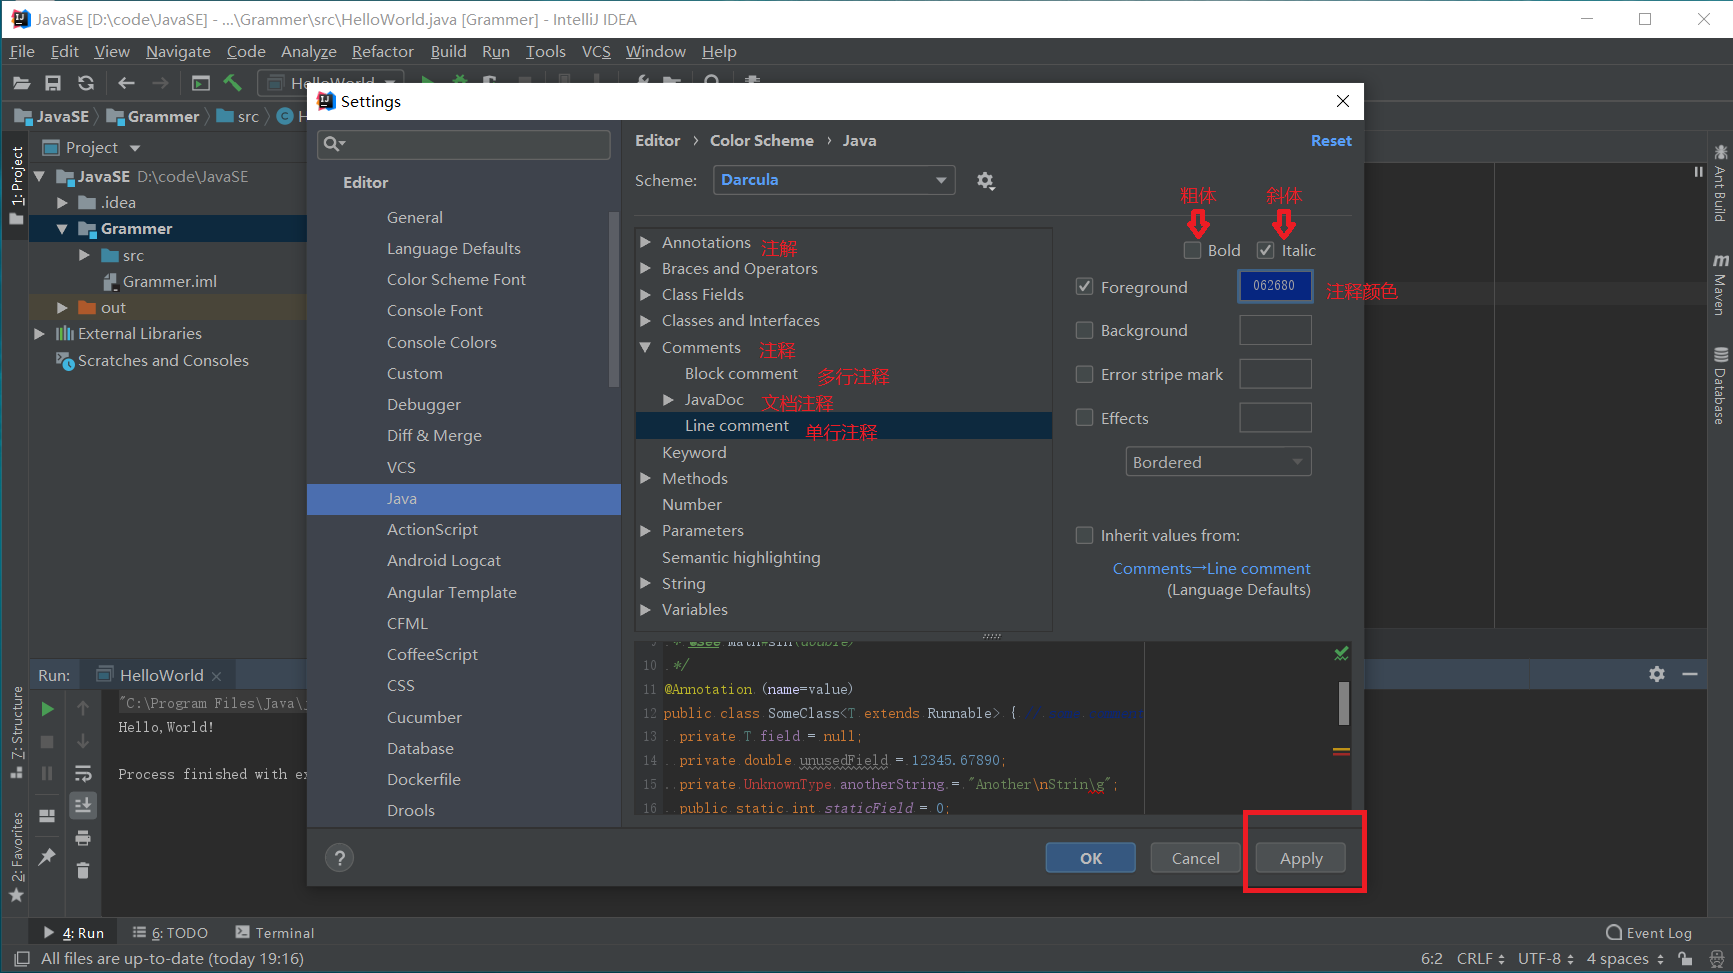This screenshot has height=973, width=1733.
Task: Click the Pause output icon in Run panel
Action: (x=47, y=773)
